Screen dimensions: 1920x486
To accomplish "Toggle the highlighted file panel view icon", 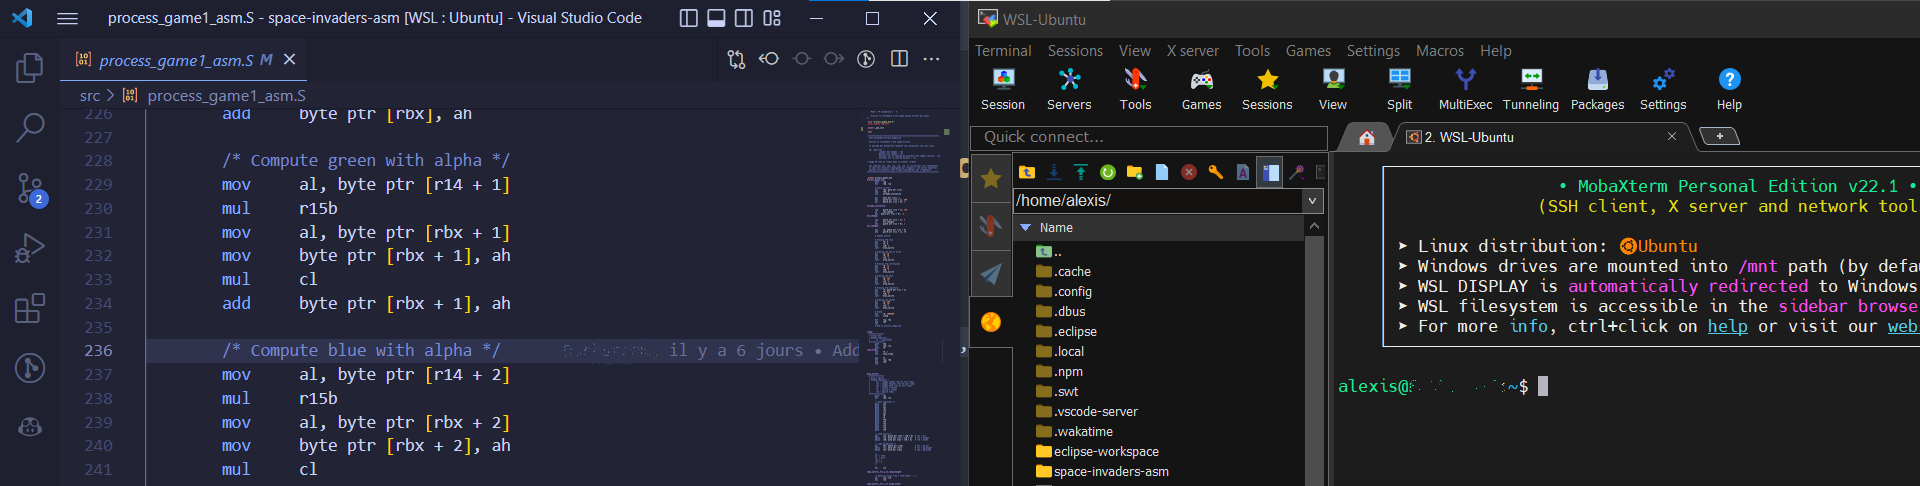I will point(1270,172).
